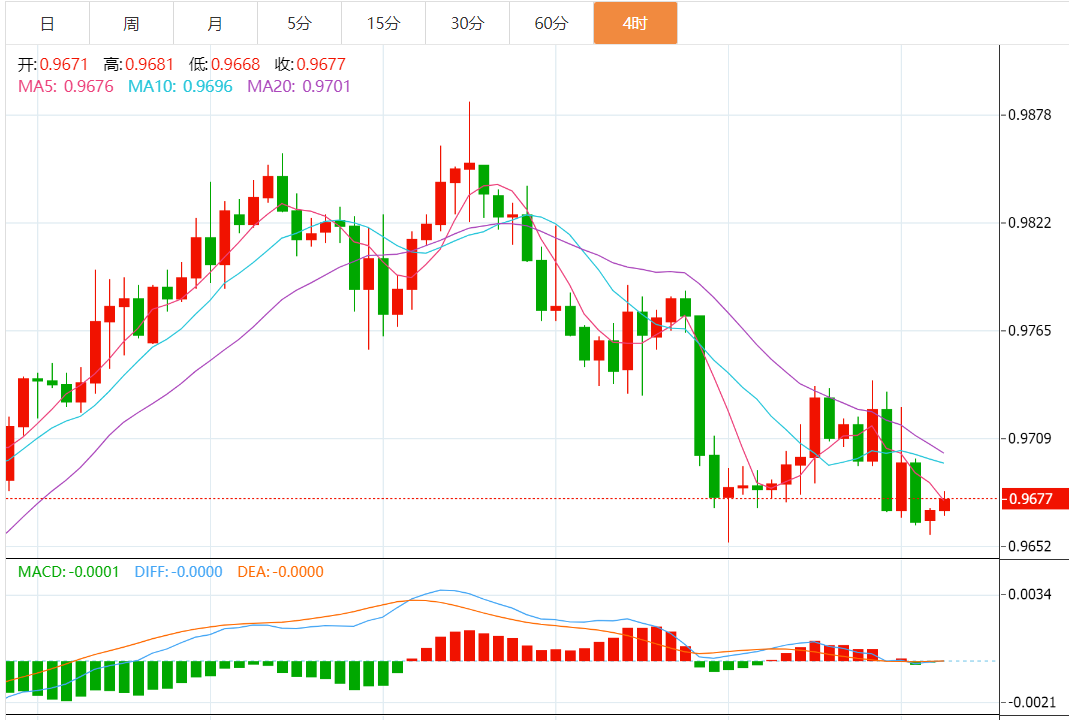The width and height of the screenshot is (1069, 720).
Task: Click the 低:0.9668 low price readout
Action: click(x=224, y=64)
